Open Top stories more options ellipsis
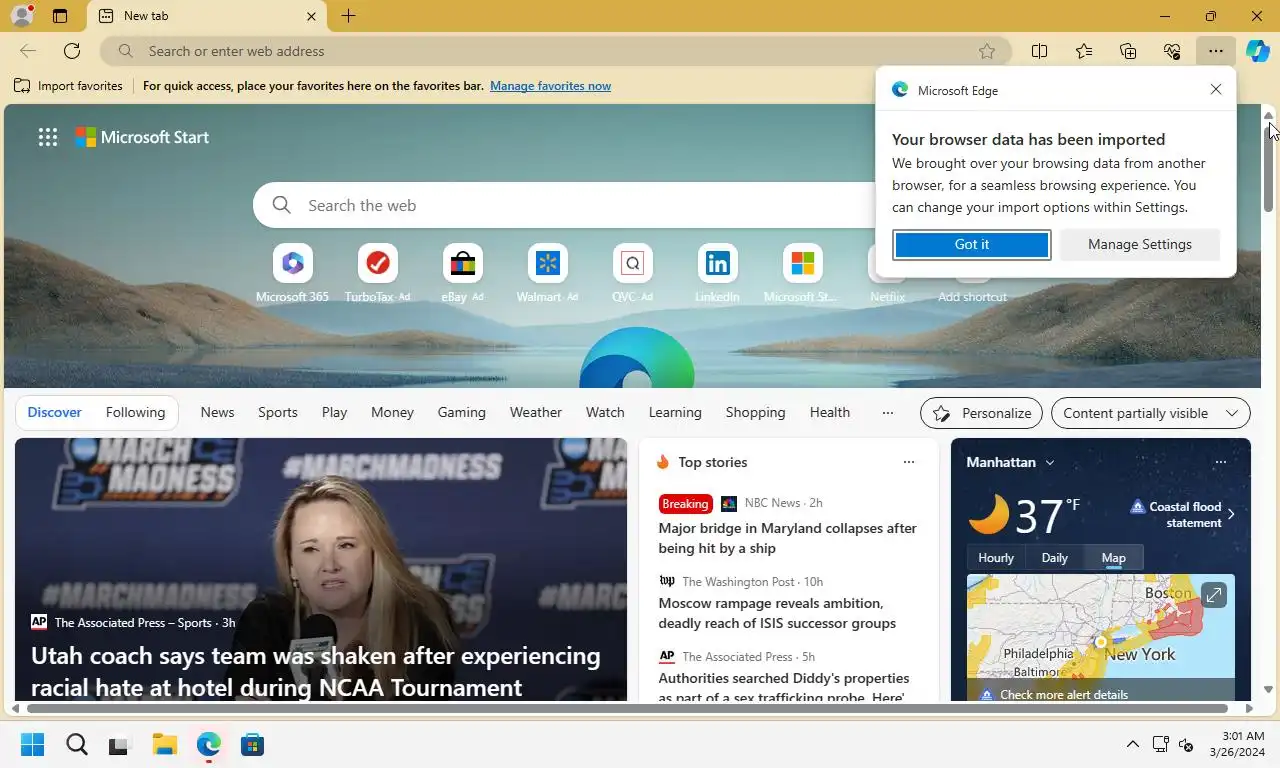 click(908, 462)
